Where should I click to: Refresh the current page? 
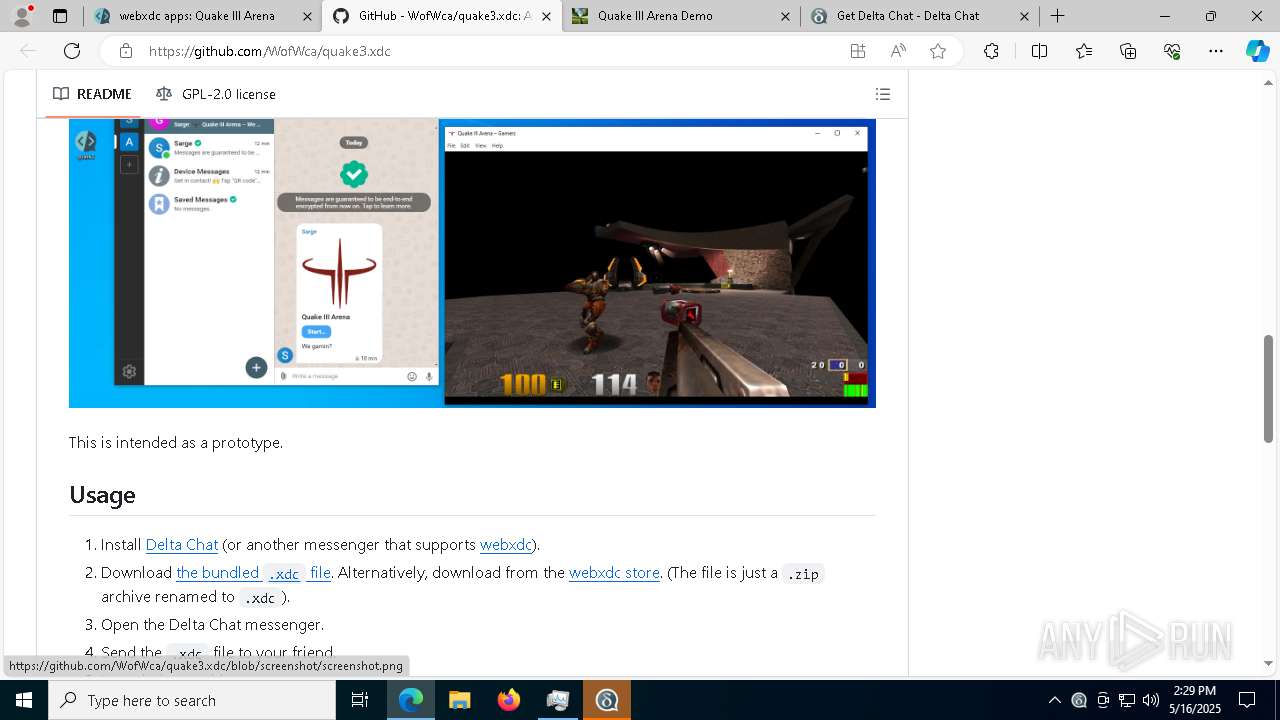point(72,51)
